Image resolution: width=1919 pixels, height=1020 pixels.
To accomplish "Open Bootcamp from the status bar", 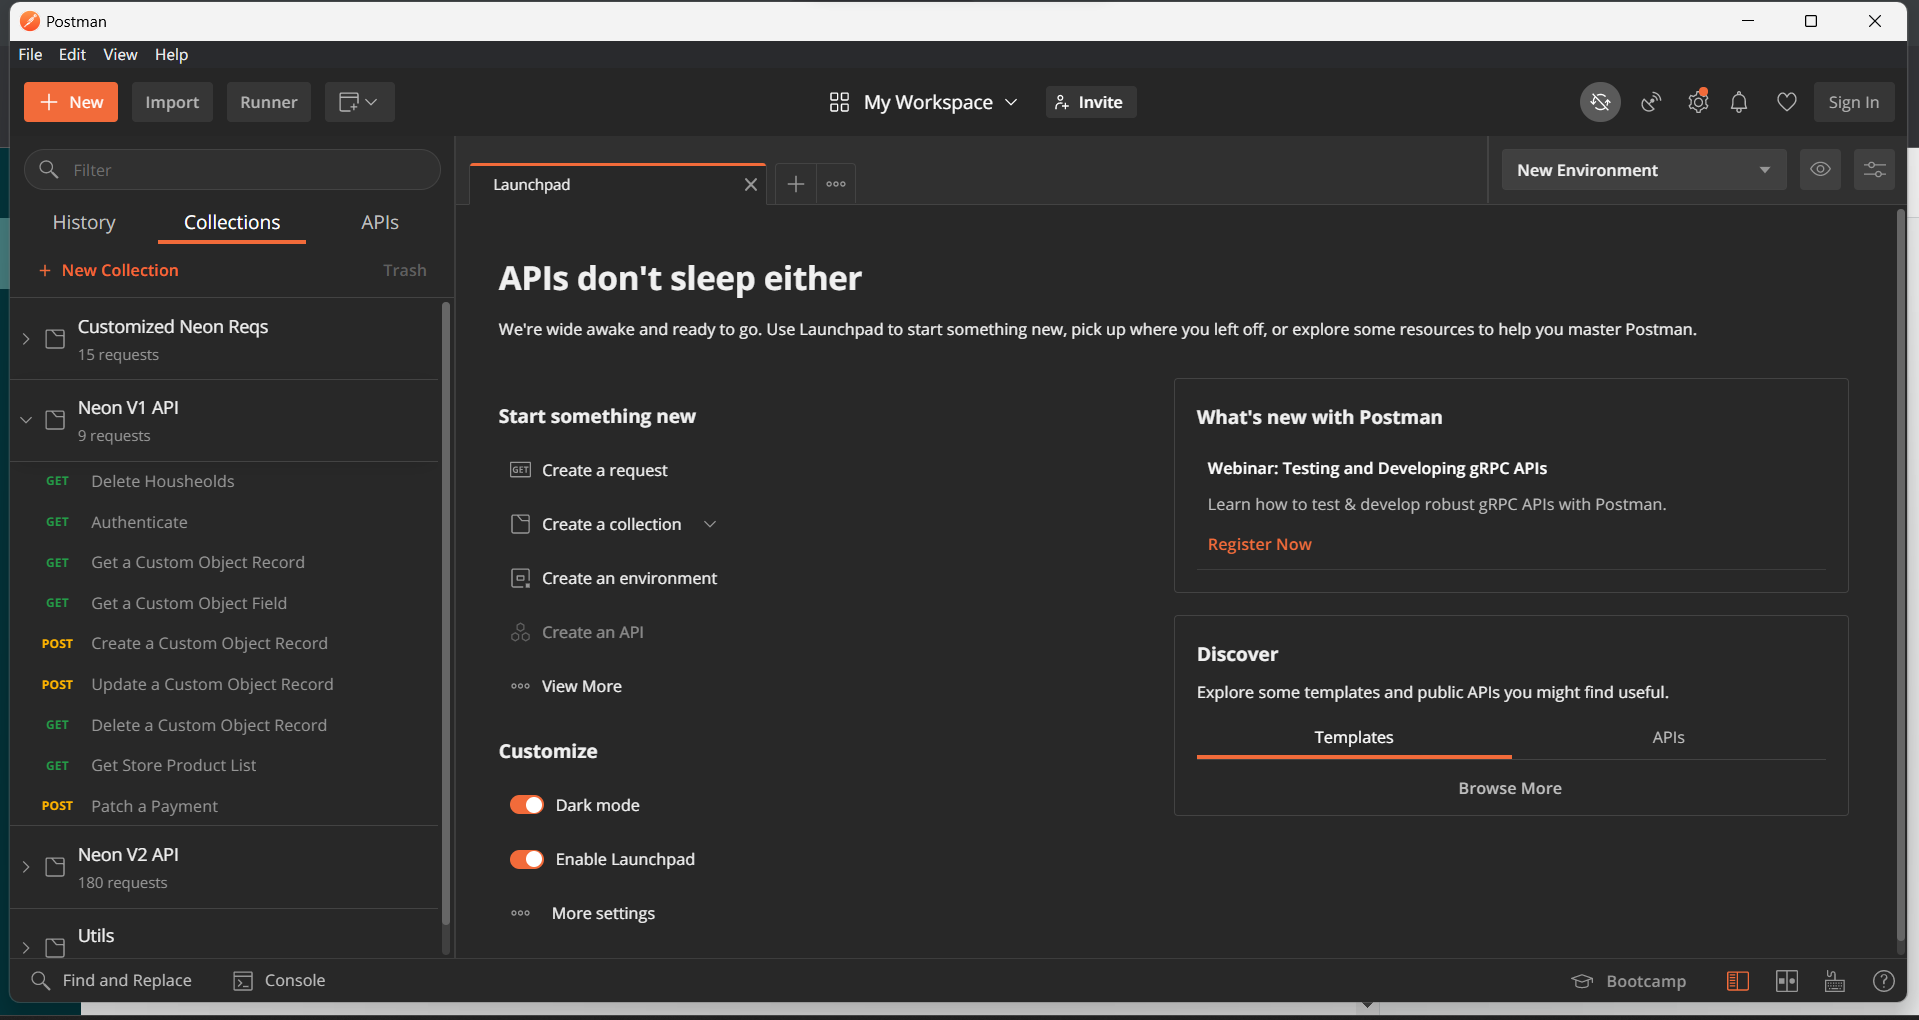I will click(1629, 981).
